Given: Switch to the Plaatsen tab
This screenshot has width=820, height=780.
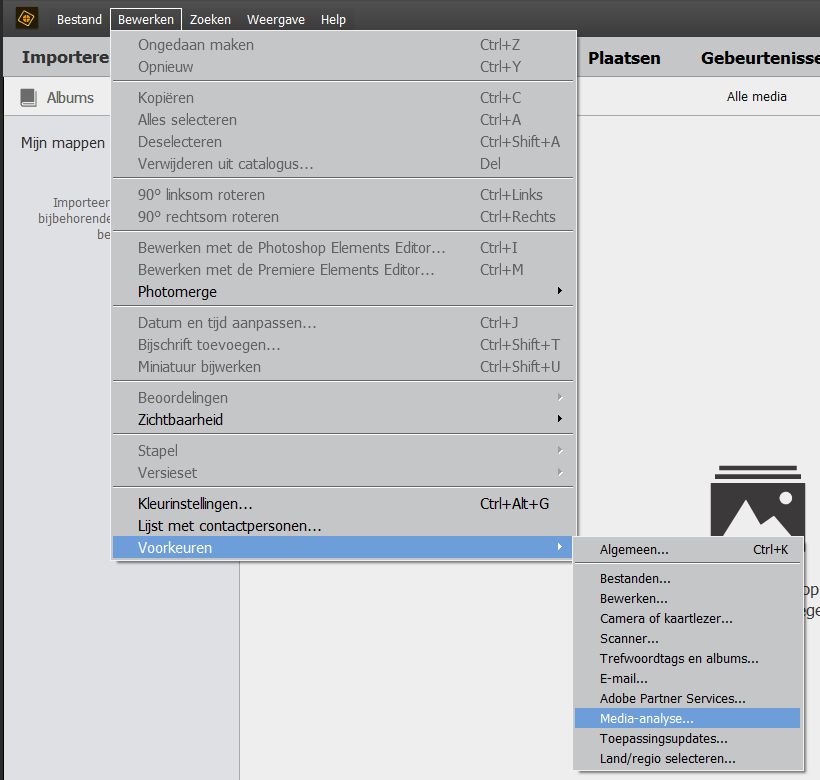Looking at the screenshot, I should tap(624, 58).
